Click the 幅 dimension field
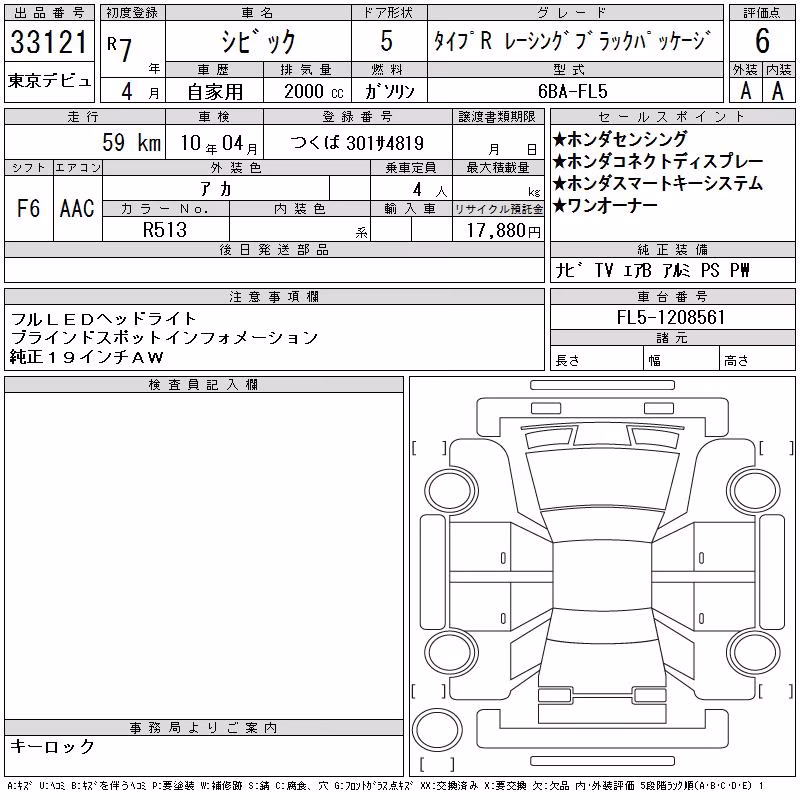800x800 pixels. 682,358
